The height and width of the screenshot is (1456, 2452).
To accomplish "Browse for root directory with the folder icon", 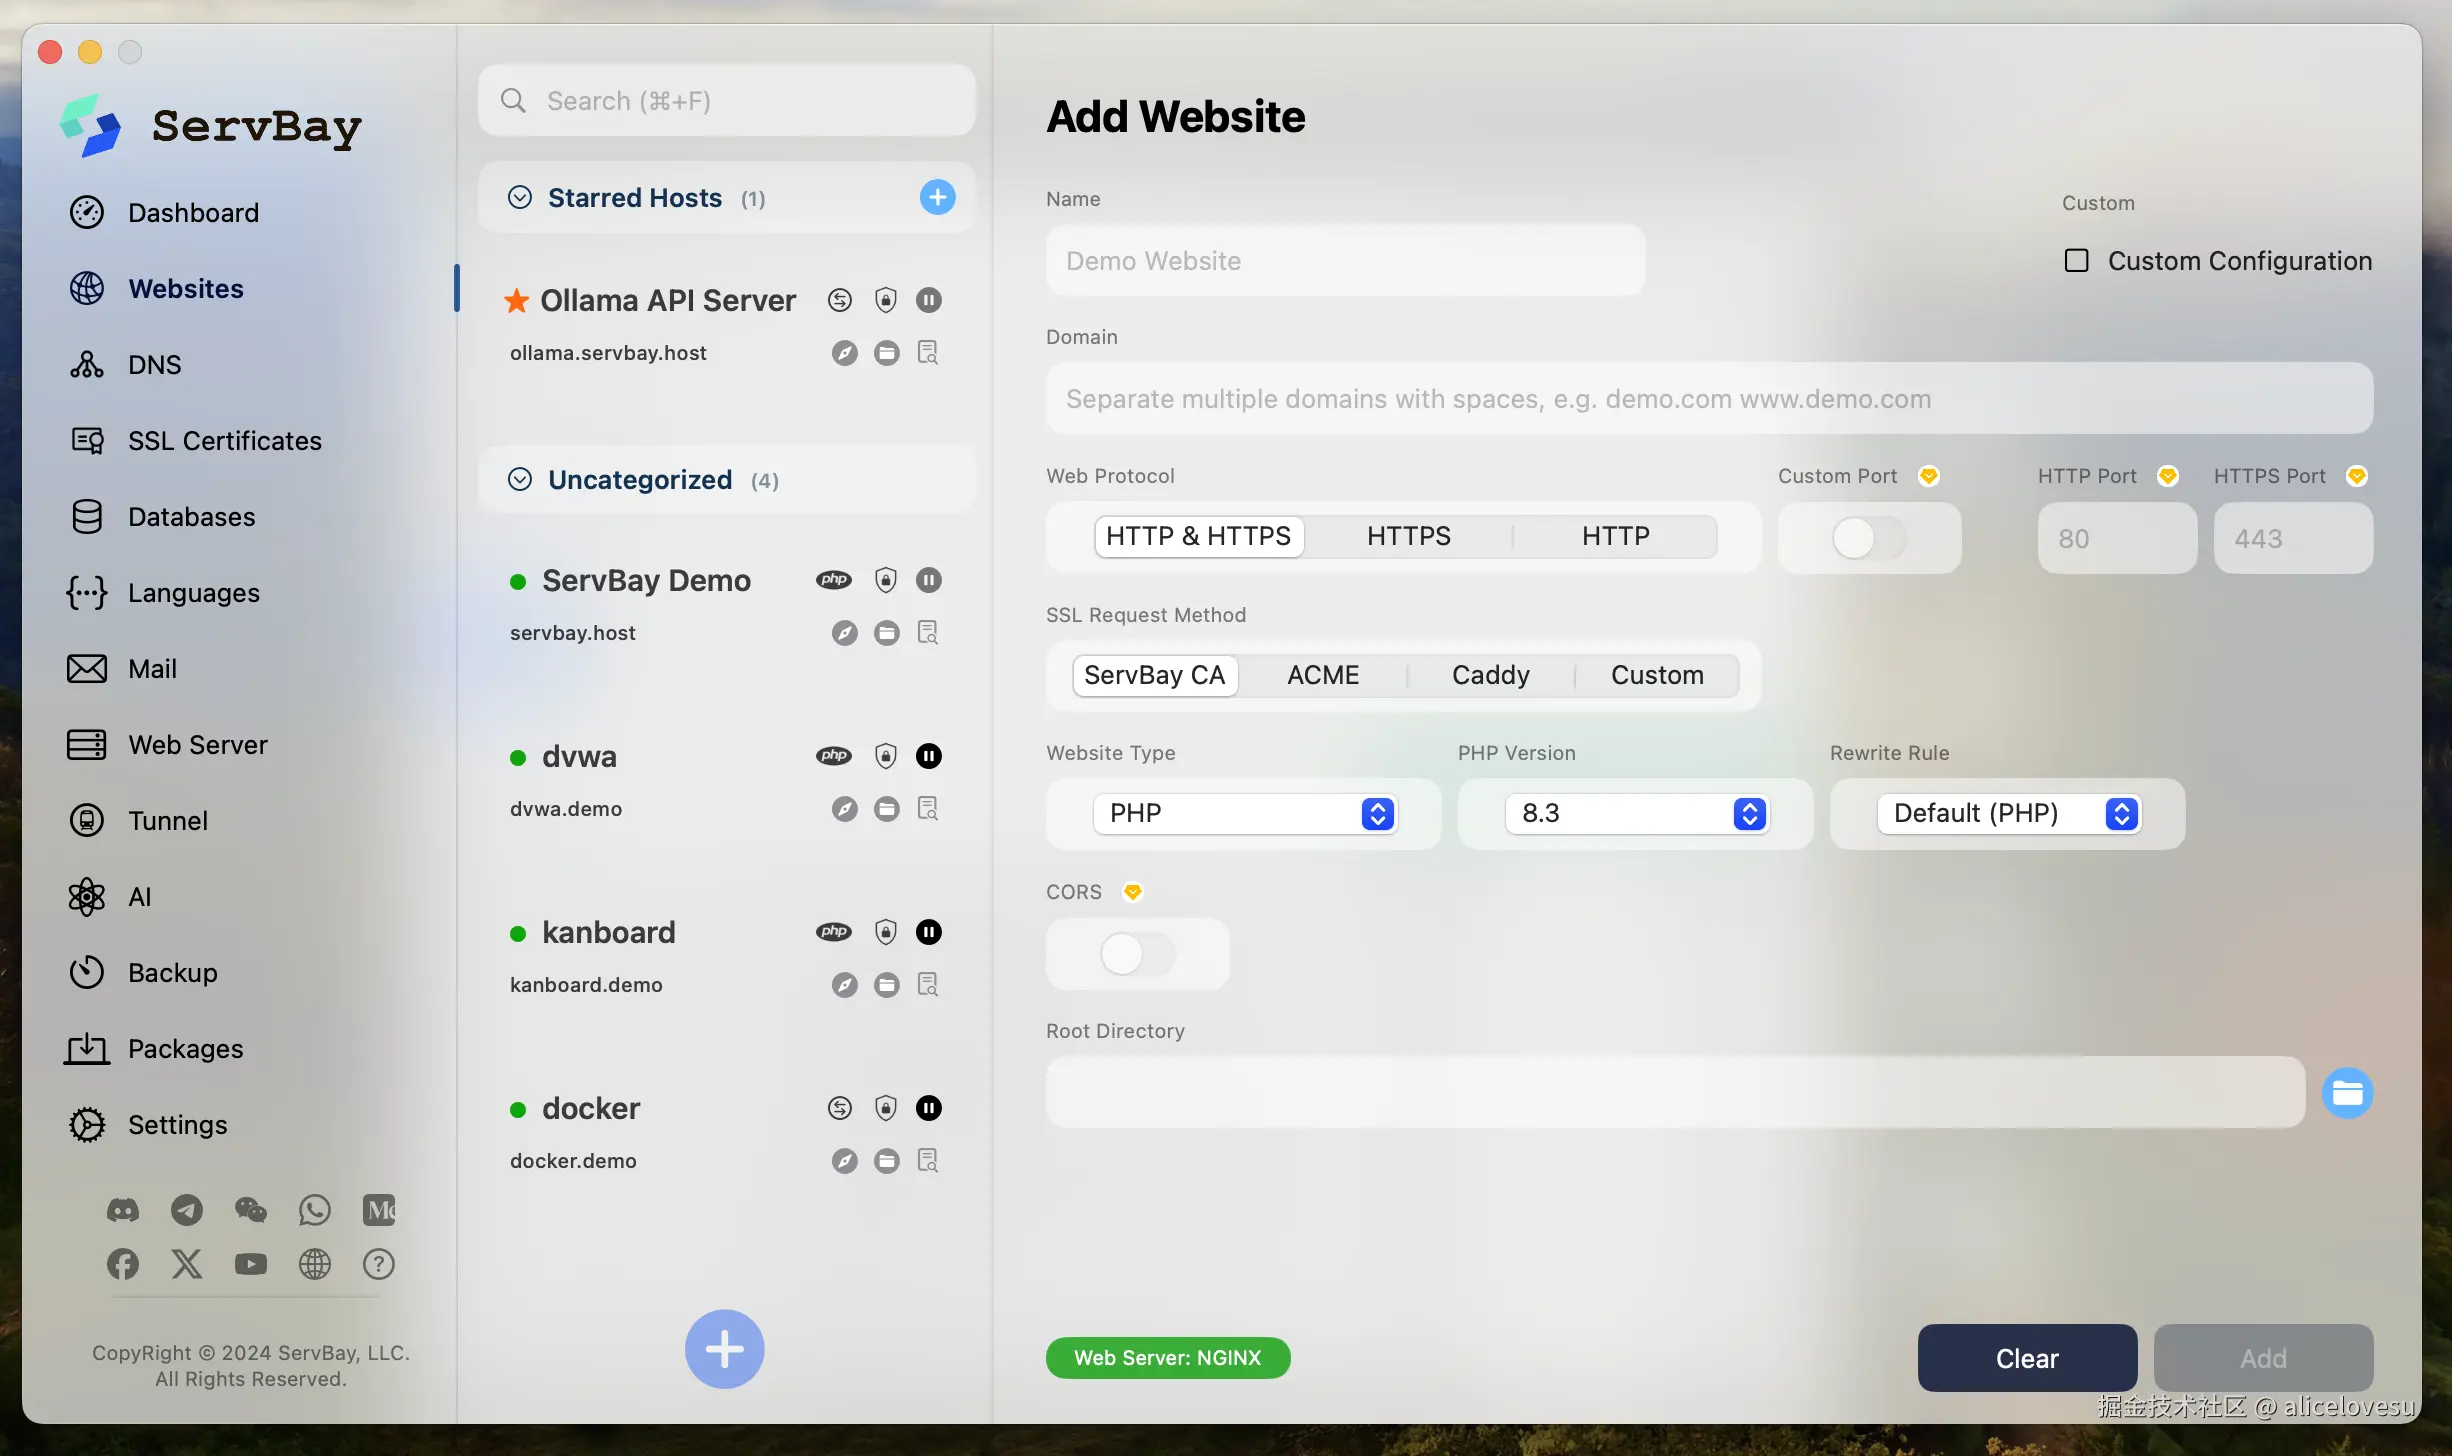I will tap(2346, 1093).
